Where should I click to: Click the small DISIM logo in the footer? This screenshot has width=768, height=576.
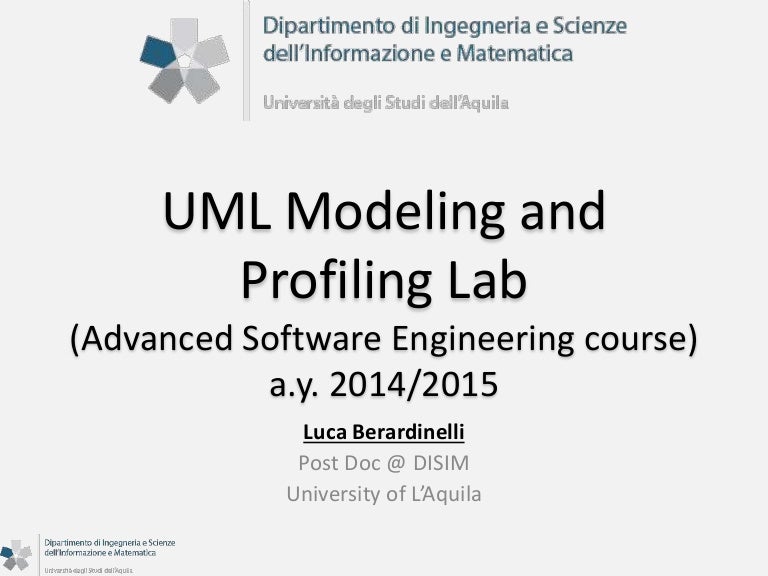[16, 555]
